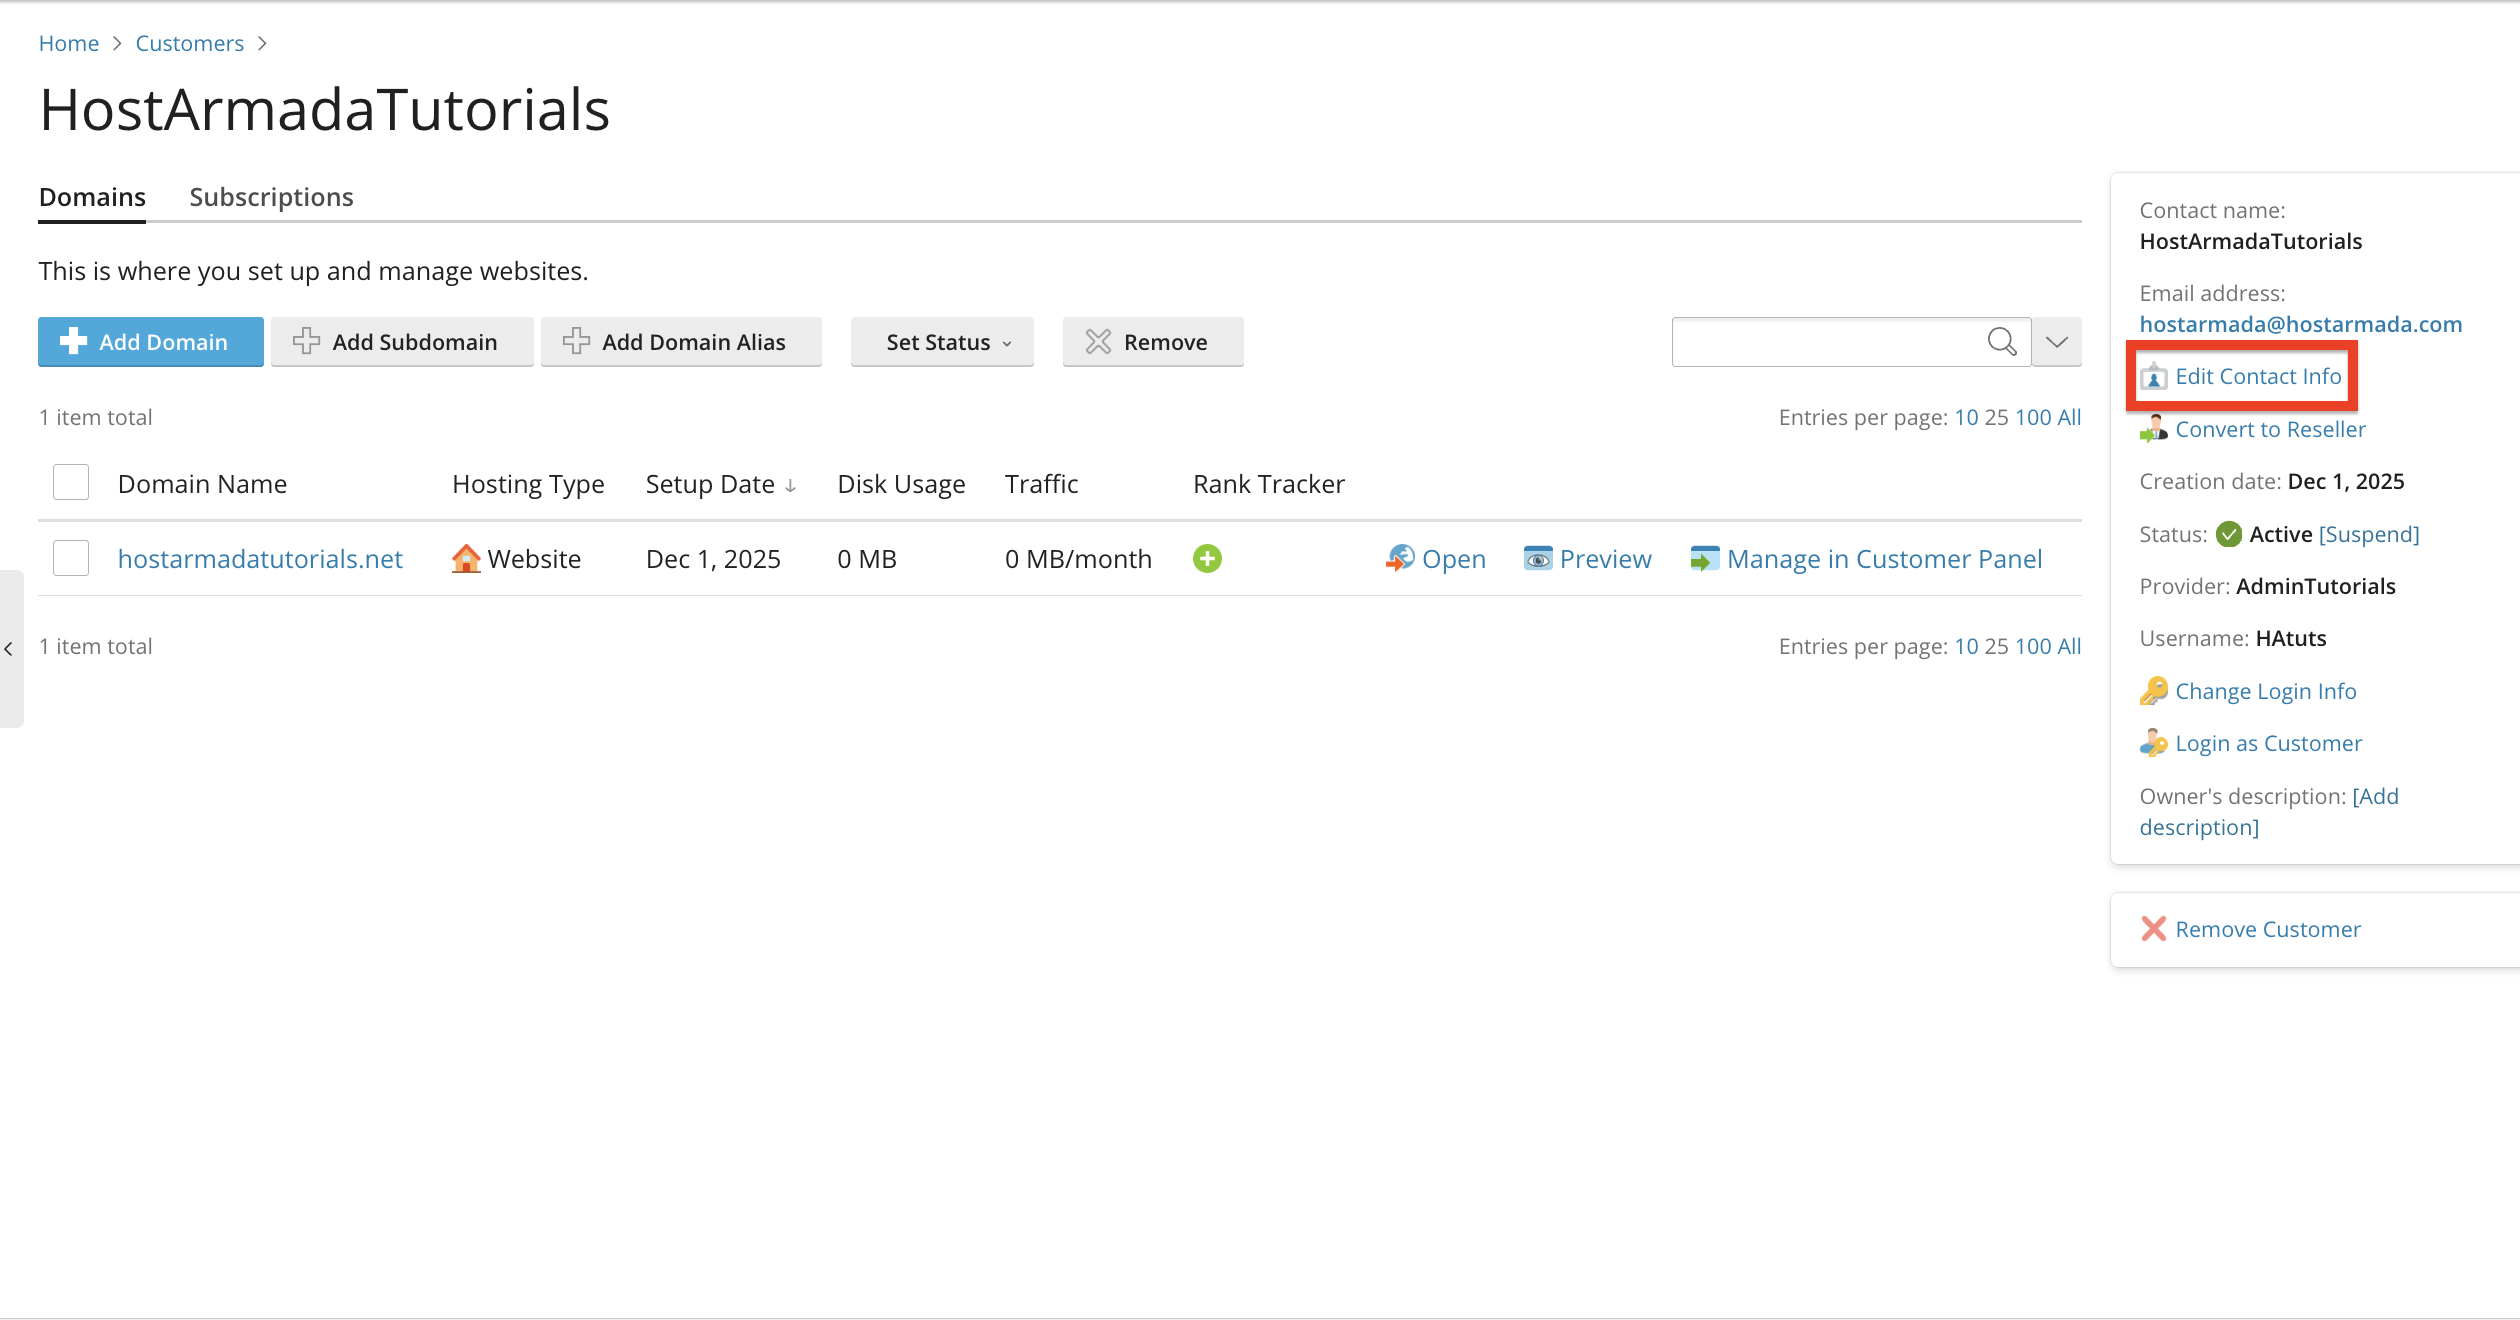Screen dimensions: 2520x1320
Task: Set bottom entries per page to 10
Action: coord(1966,646)
